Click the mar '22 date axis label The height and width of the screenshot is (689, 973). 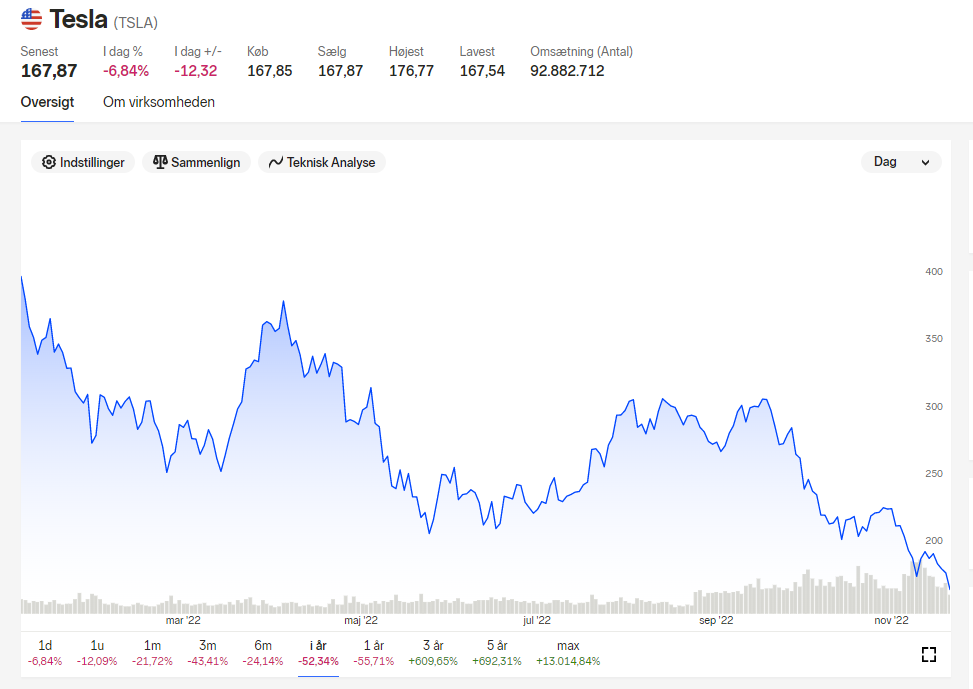tap(183, 620)
